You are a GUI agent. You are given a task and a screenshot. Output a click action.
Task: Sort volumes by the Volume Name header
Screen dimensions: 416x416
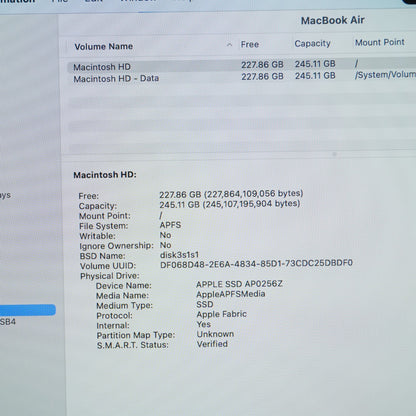pos(104,46)
